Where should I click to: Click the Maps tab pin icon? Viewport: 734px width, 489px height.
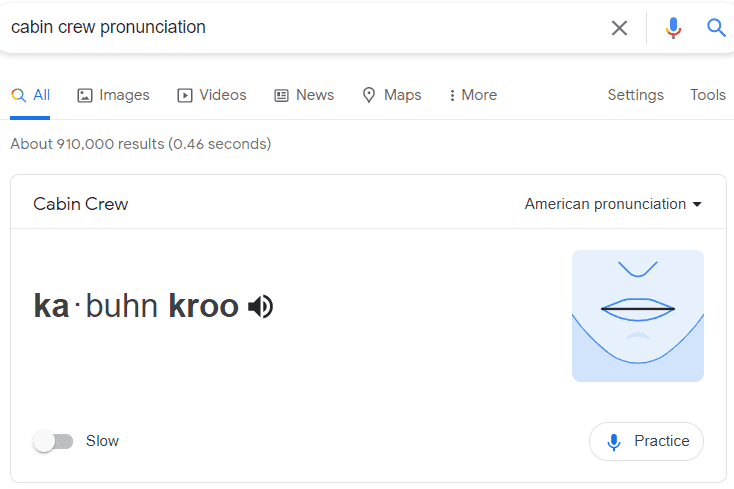tap(369, 96)
